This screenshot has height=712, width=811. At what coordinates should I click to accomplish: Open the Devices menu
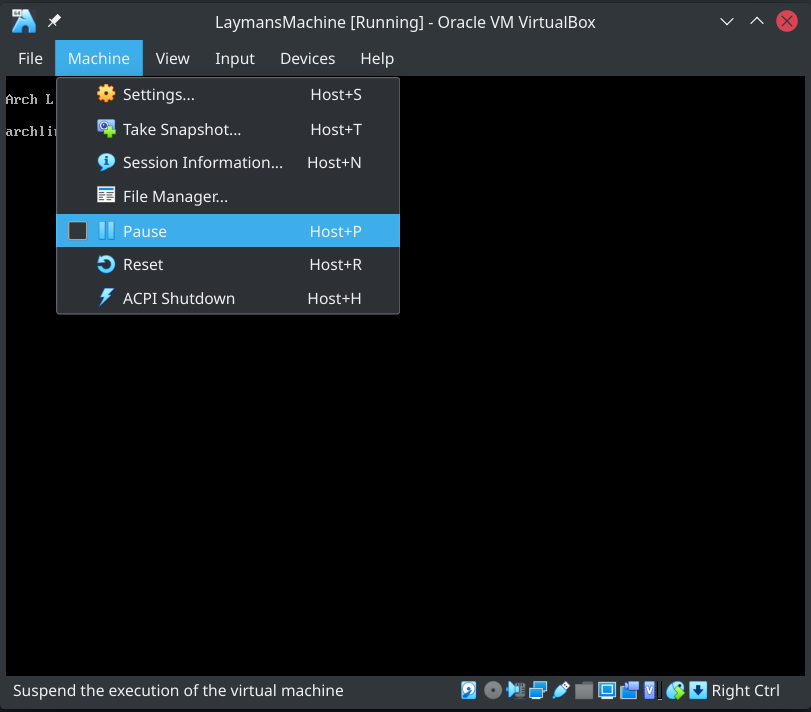point(308,58)
